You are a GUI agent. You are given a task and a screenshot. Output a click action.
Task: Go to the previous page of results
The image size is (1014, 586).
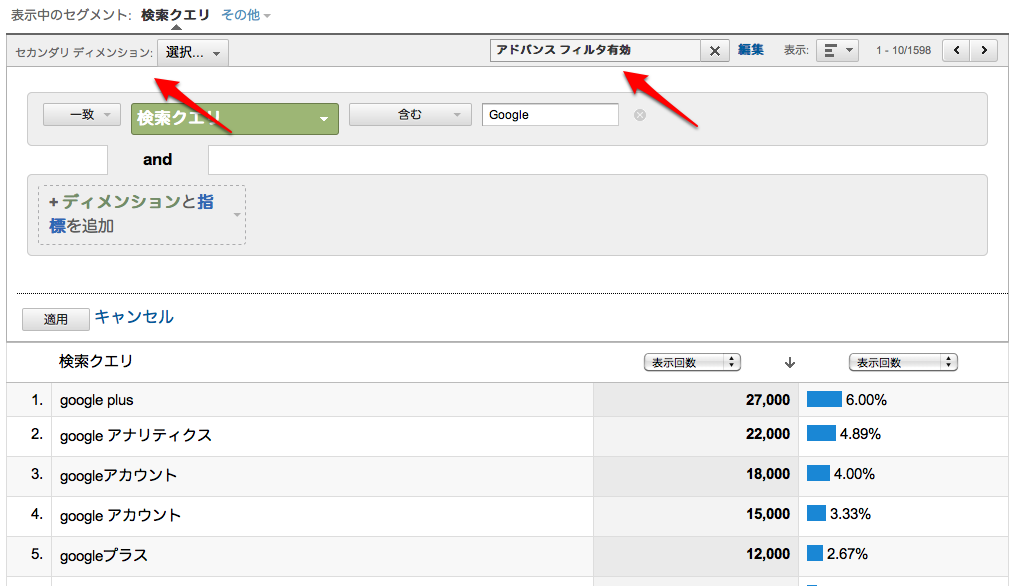[x=956, y=50]
